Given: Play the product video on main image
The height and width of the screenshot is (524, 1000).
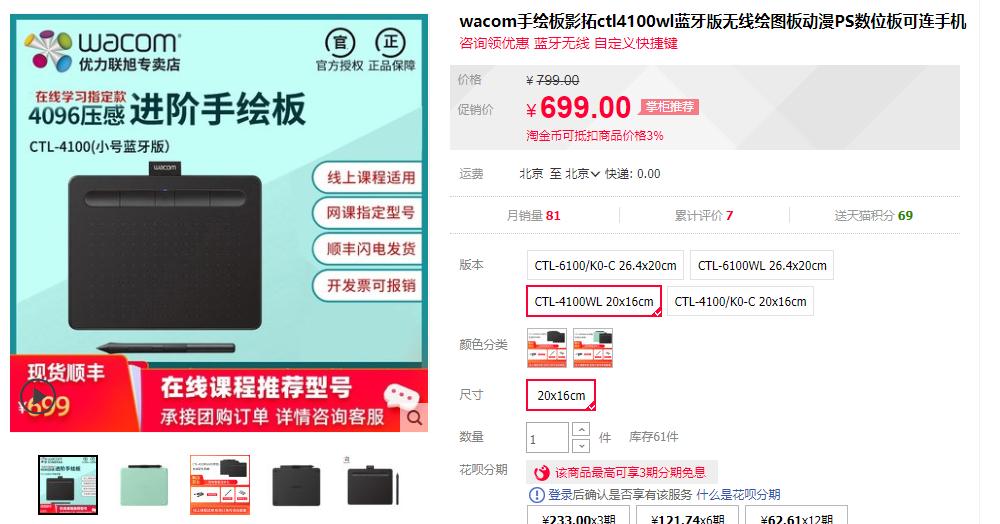Looking at the screenshot, I should coord(38,396).
